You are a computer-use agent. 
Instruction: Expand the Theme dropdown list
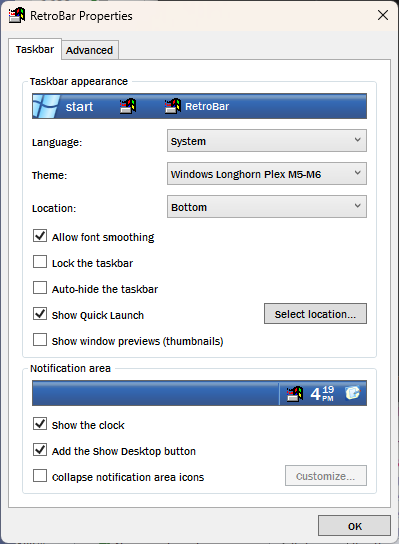tap(266, 173)
